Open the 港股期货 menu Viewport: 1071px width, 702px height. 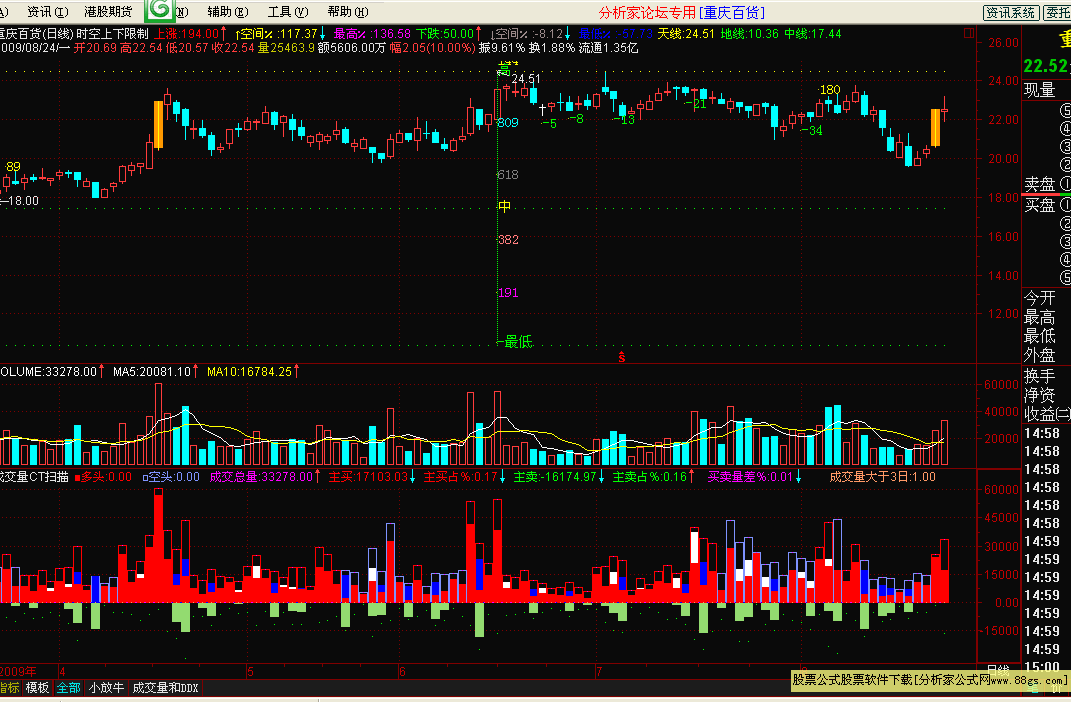click(108, 12)
